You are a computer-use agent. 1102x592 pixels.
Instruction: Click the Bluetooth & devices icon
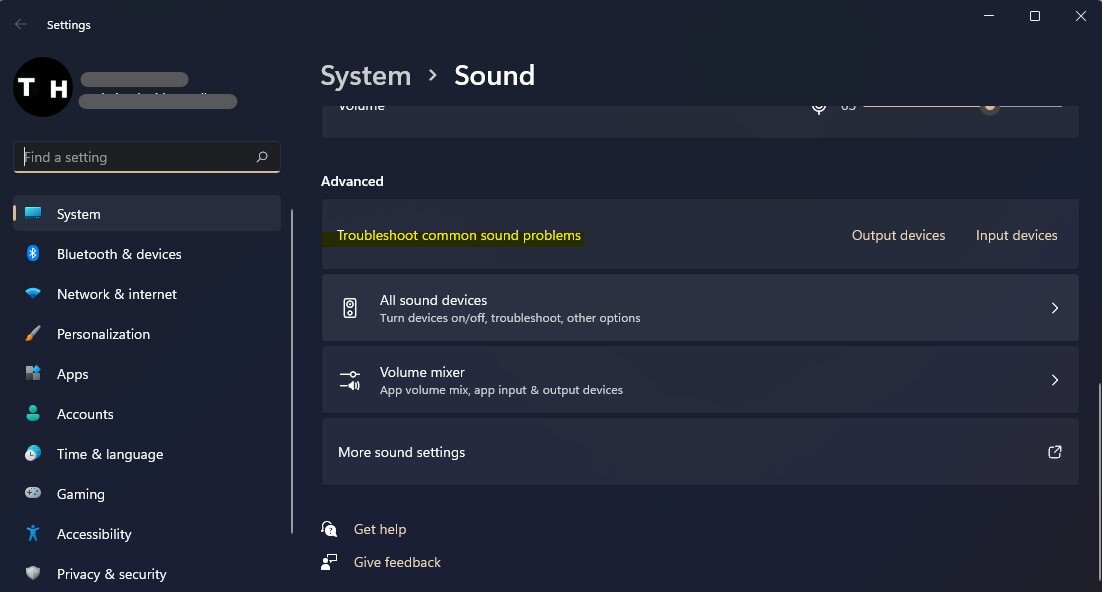(x=33, y=254)
